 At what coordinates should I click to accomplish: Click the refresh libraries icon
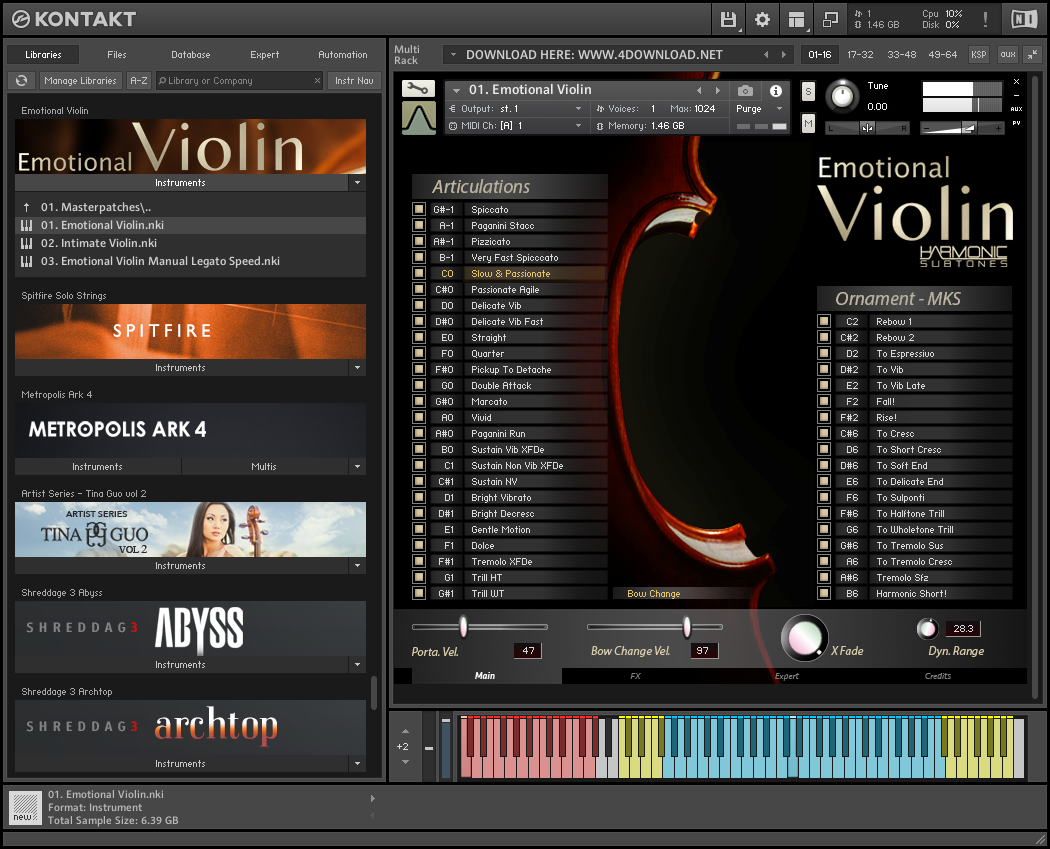[x=21, y=80]
